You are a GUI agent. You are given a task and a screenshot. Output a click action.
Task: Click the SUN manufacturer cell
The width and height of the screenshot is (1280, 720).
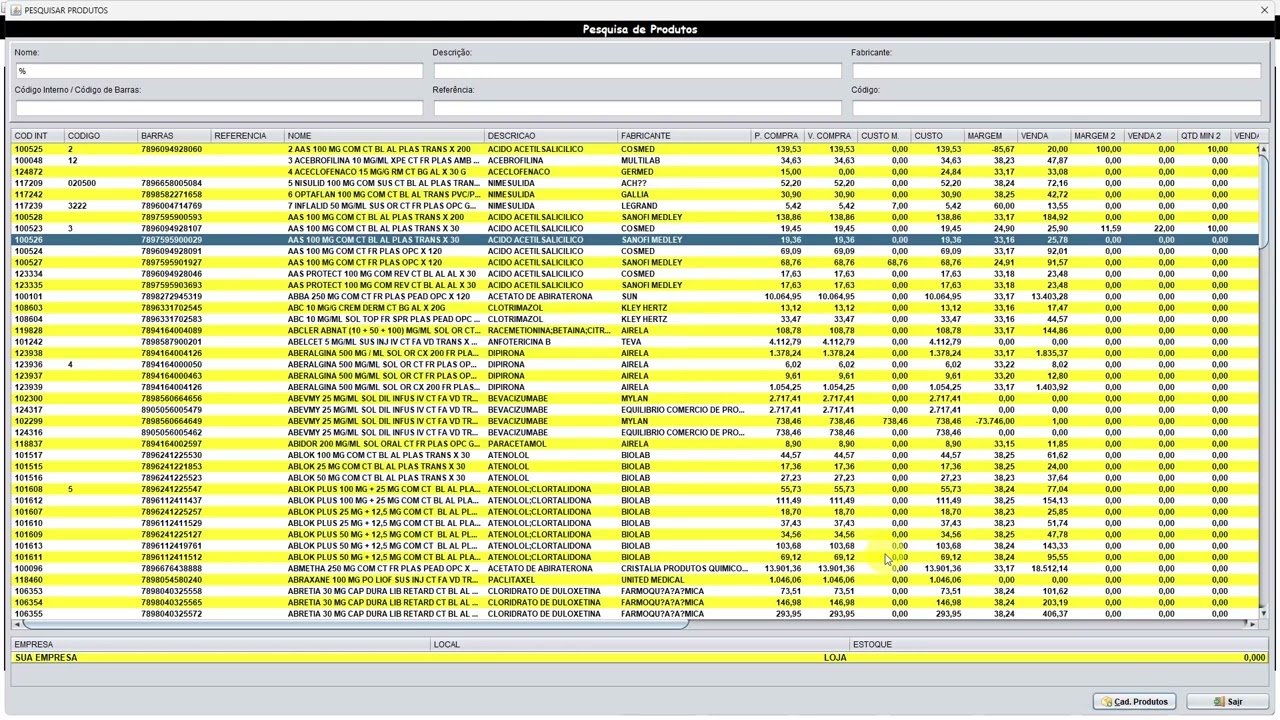tap(684, 296)
